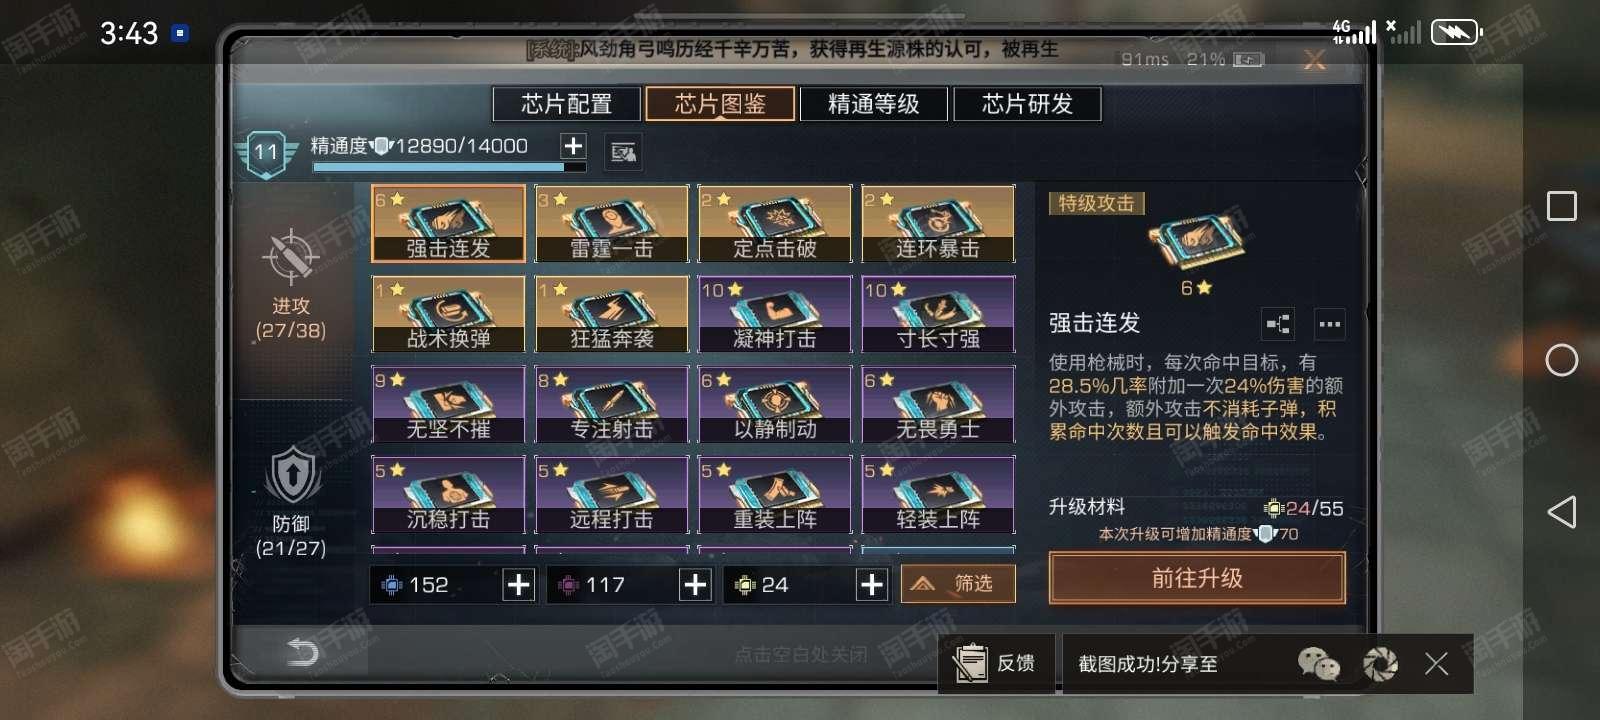Click the plus next to 精通度 progress
Image resolution: width=1600 pixels, height=720 pixels.
(573, 146)
